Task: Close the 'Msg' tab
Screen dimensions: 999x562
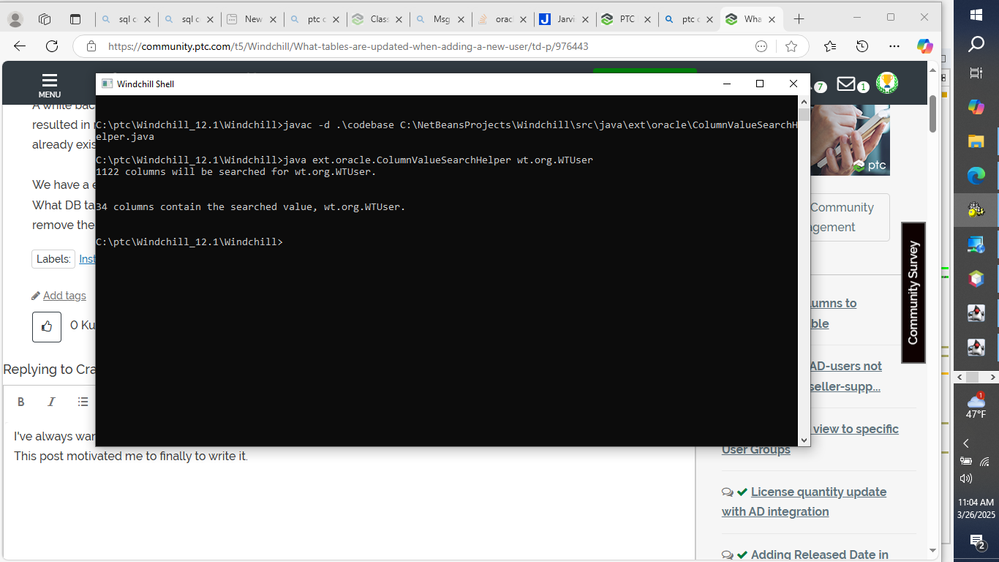Action: 461,19
